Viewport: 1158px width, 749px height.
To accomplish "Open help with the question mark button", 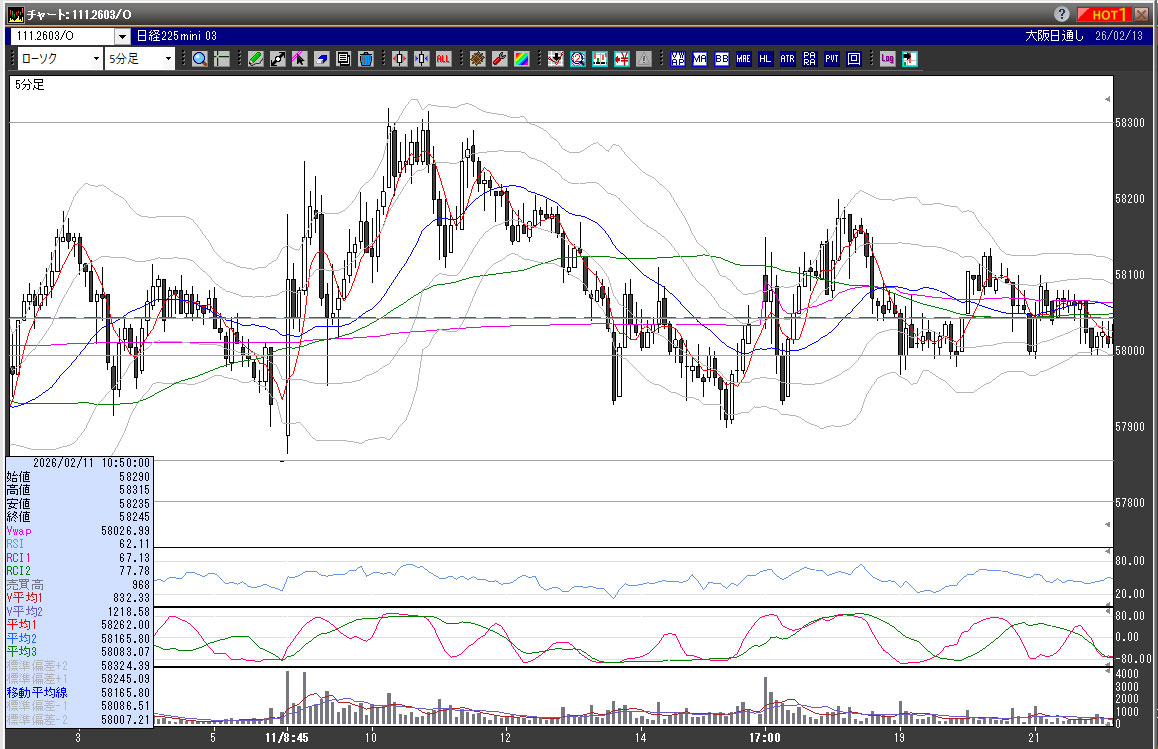I will pos(1062,14).
